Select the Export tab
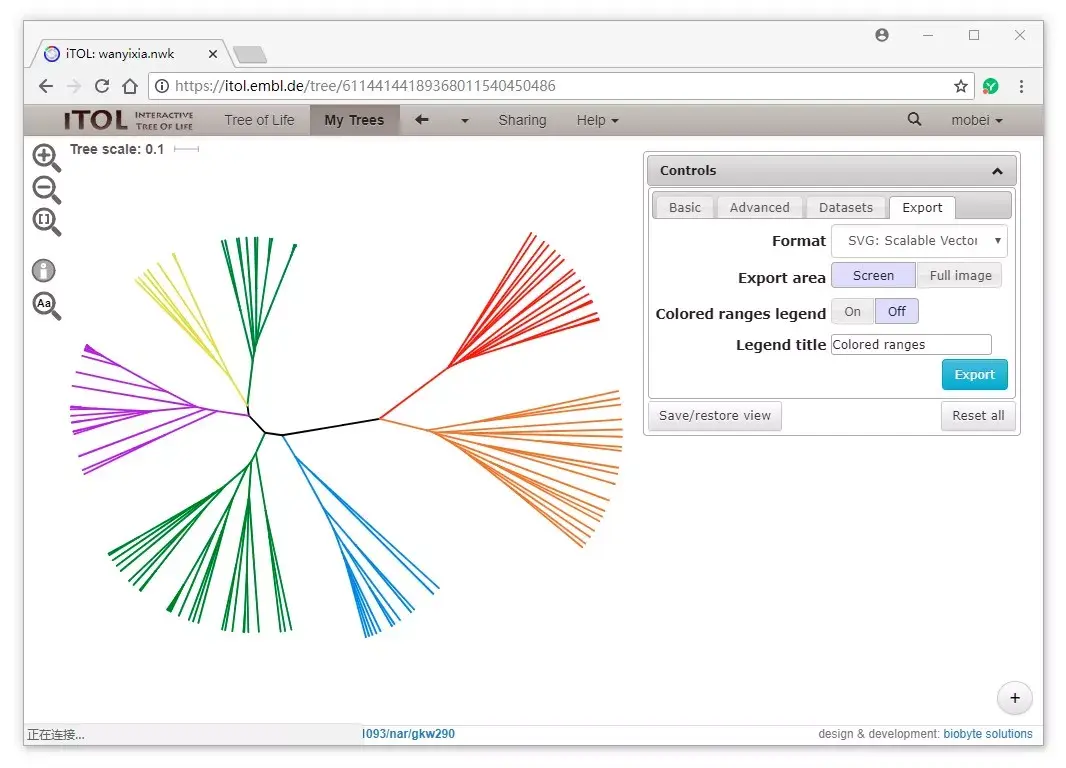 click(x=922, y=208)
